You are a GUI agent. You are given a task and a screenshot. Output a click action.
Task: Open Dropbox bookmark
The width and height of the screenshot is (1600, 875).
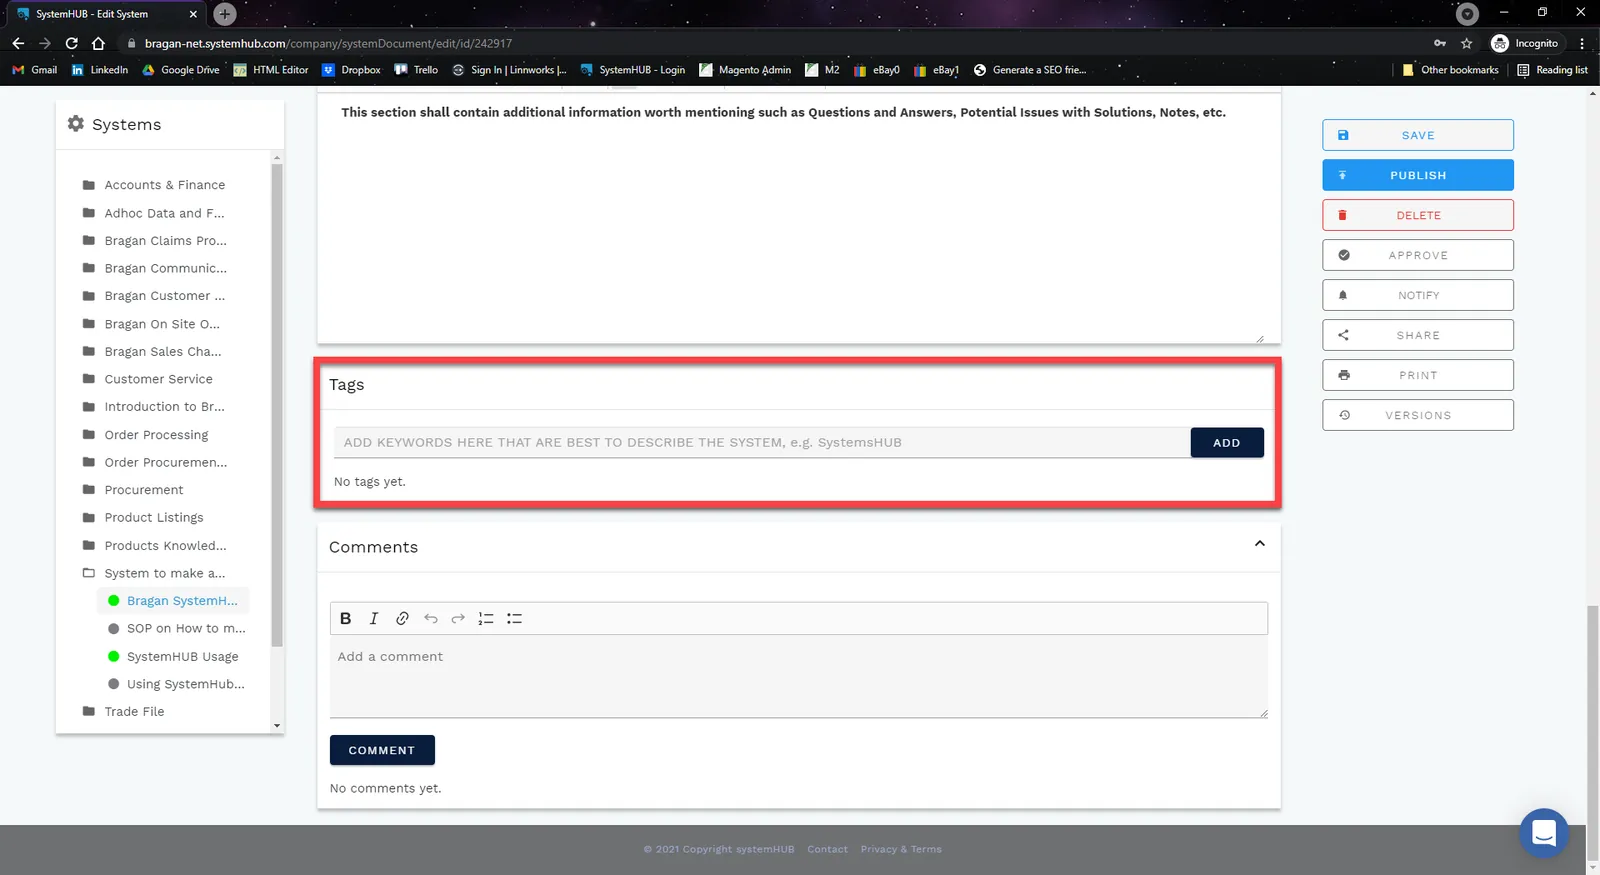[x=351, y=70]
